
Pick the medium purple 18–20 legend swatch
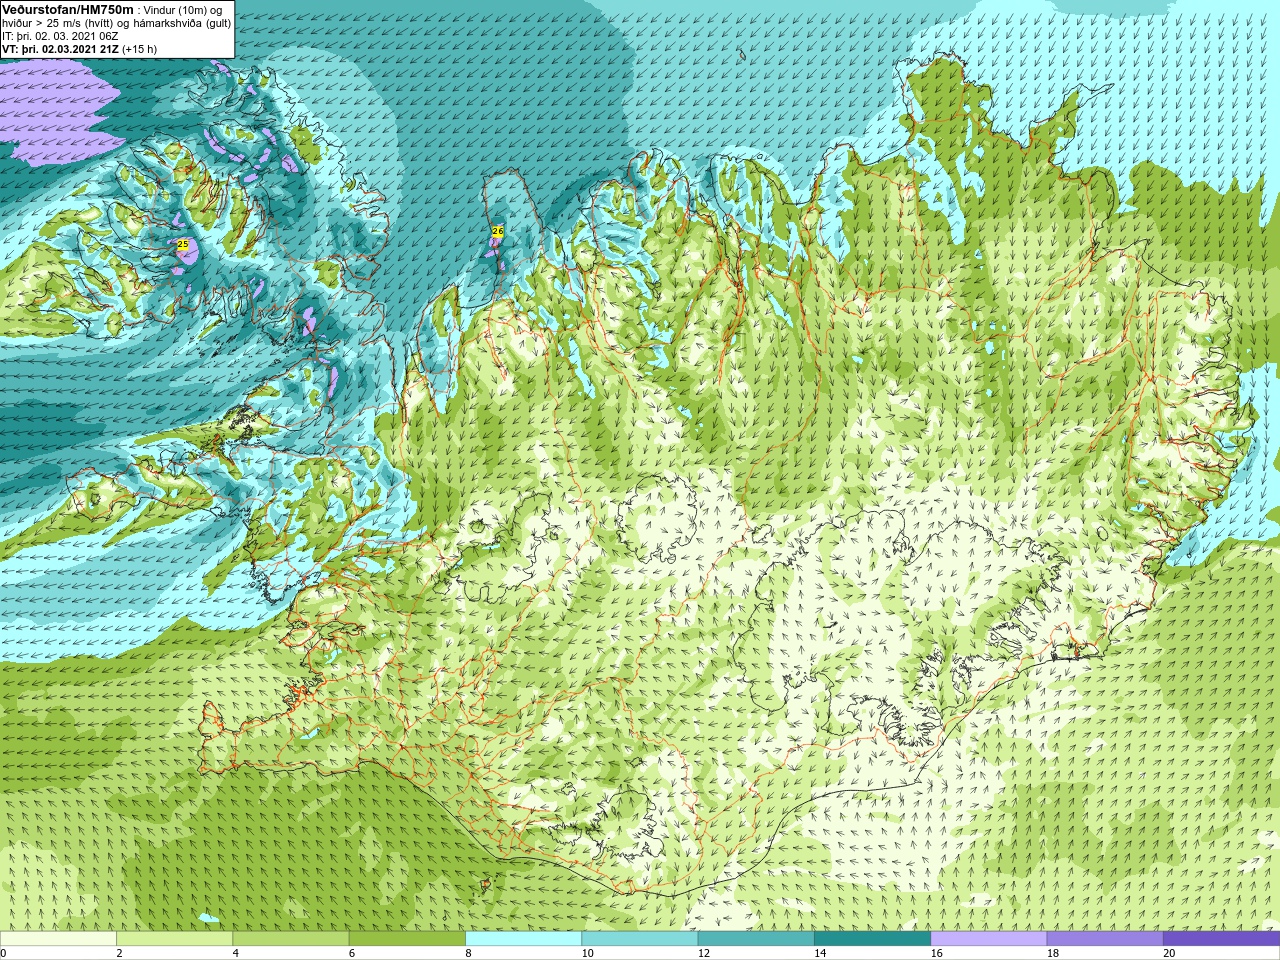click(1105, 939)
